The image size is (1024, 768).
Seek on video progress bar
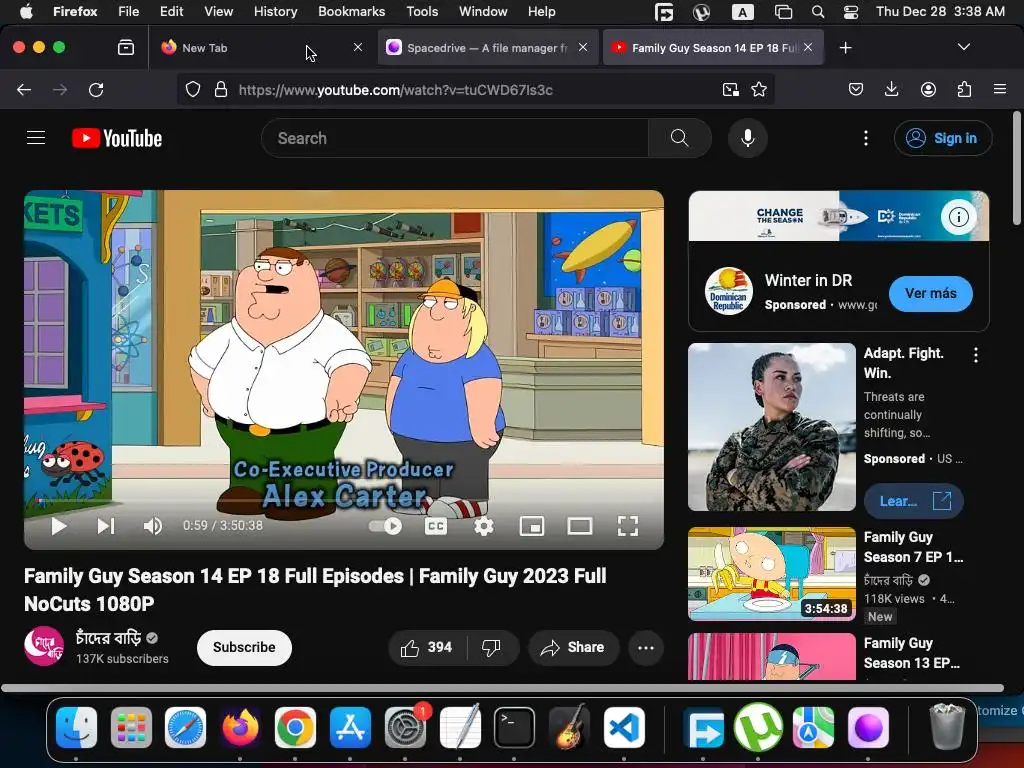tap(344, 501)
